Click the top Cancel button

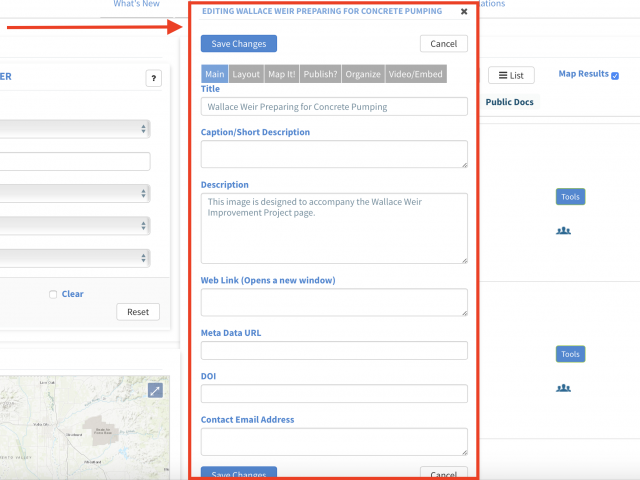click(x=444, y=44)
